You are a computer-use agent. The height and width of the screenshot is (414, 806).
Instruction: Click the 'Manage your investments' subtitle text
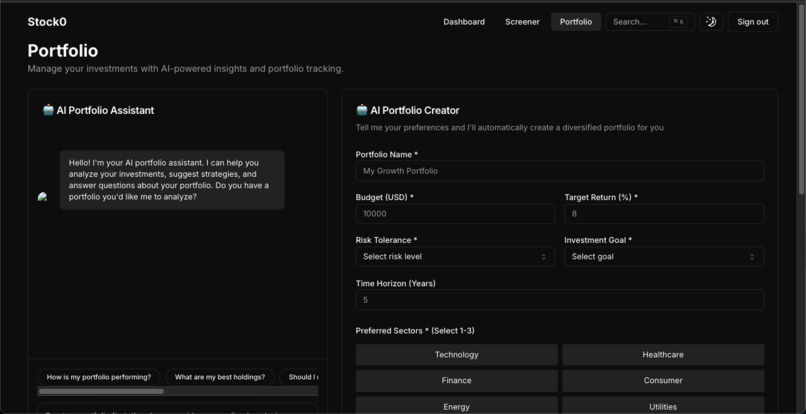[x=185, y=69]
